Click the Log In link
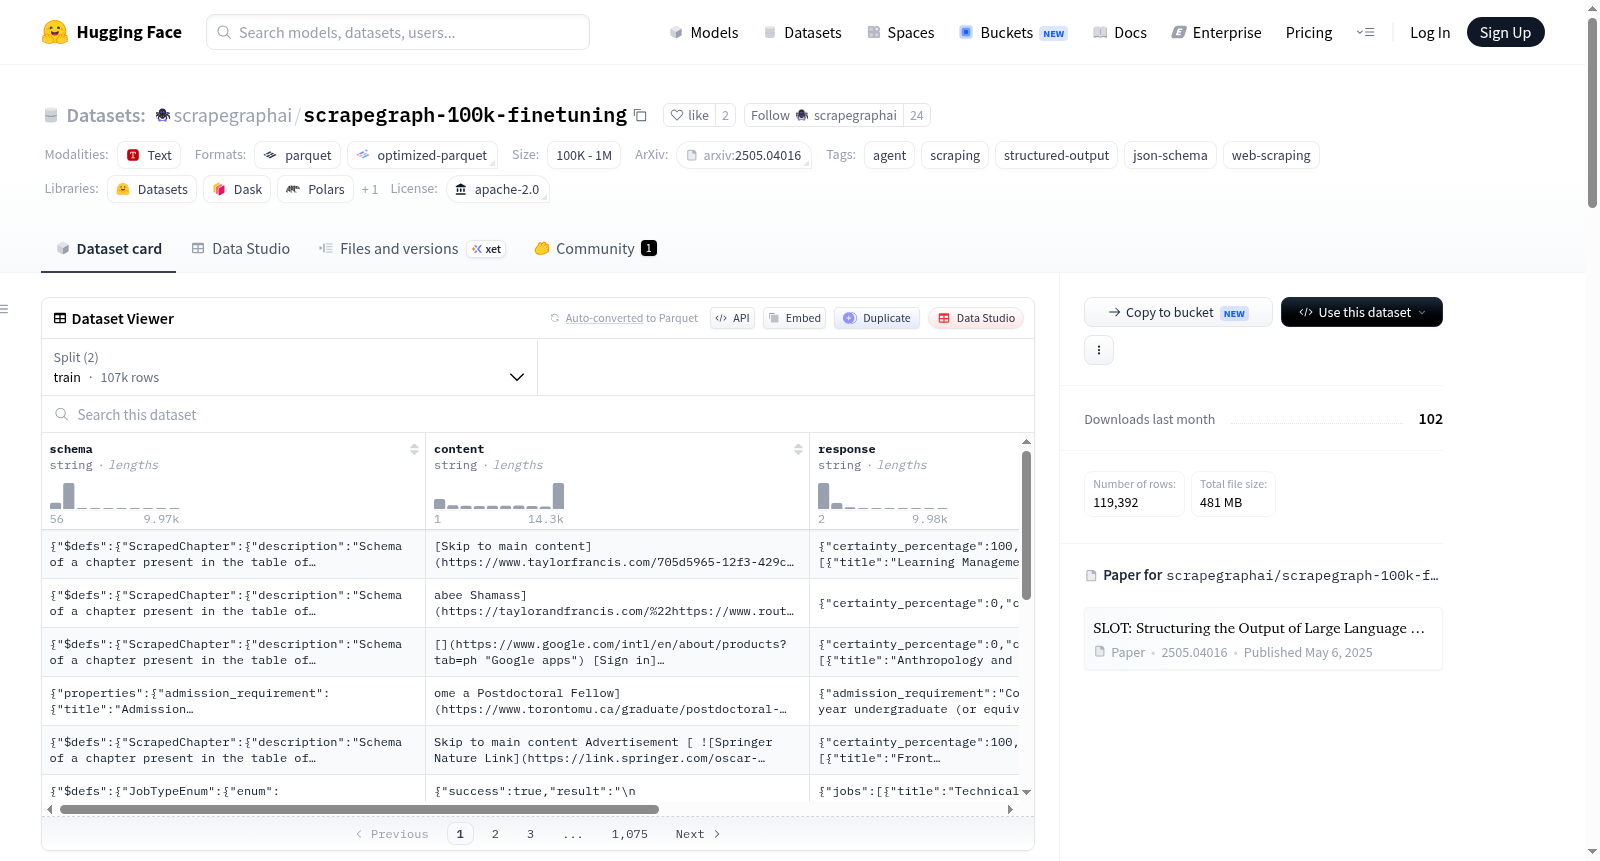This screenshot has width=1600, height=861. tap(1430, 32)
